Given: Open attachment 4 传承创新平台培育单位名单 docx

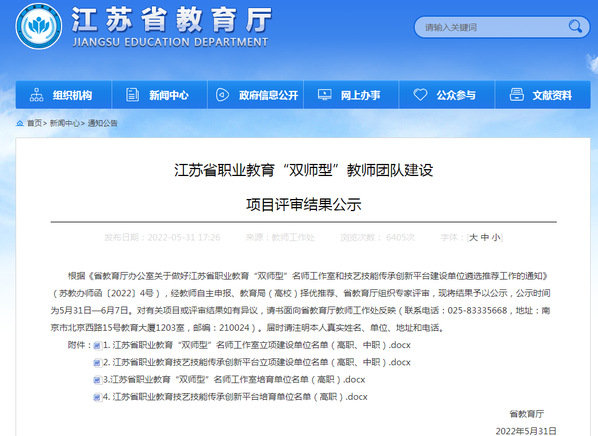Looking at the screenshot, I should [235, 397].
